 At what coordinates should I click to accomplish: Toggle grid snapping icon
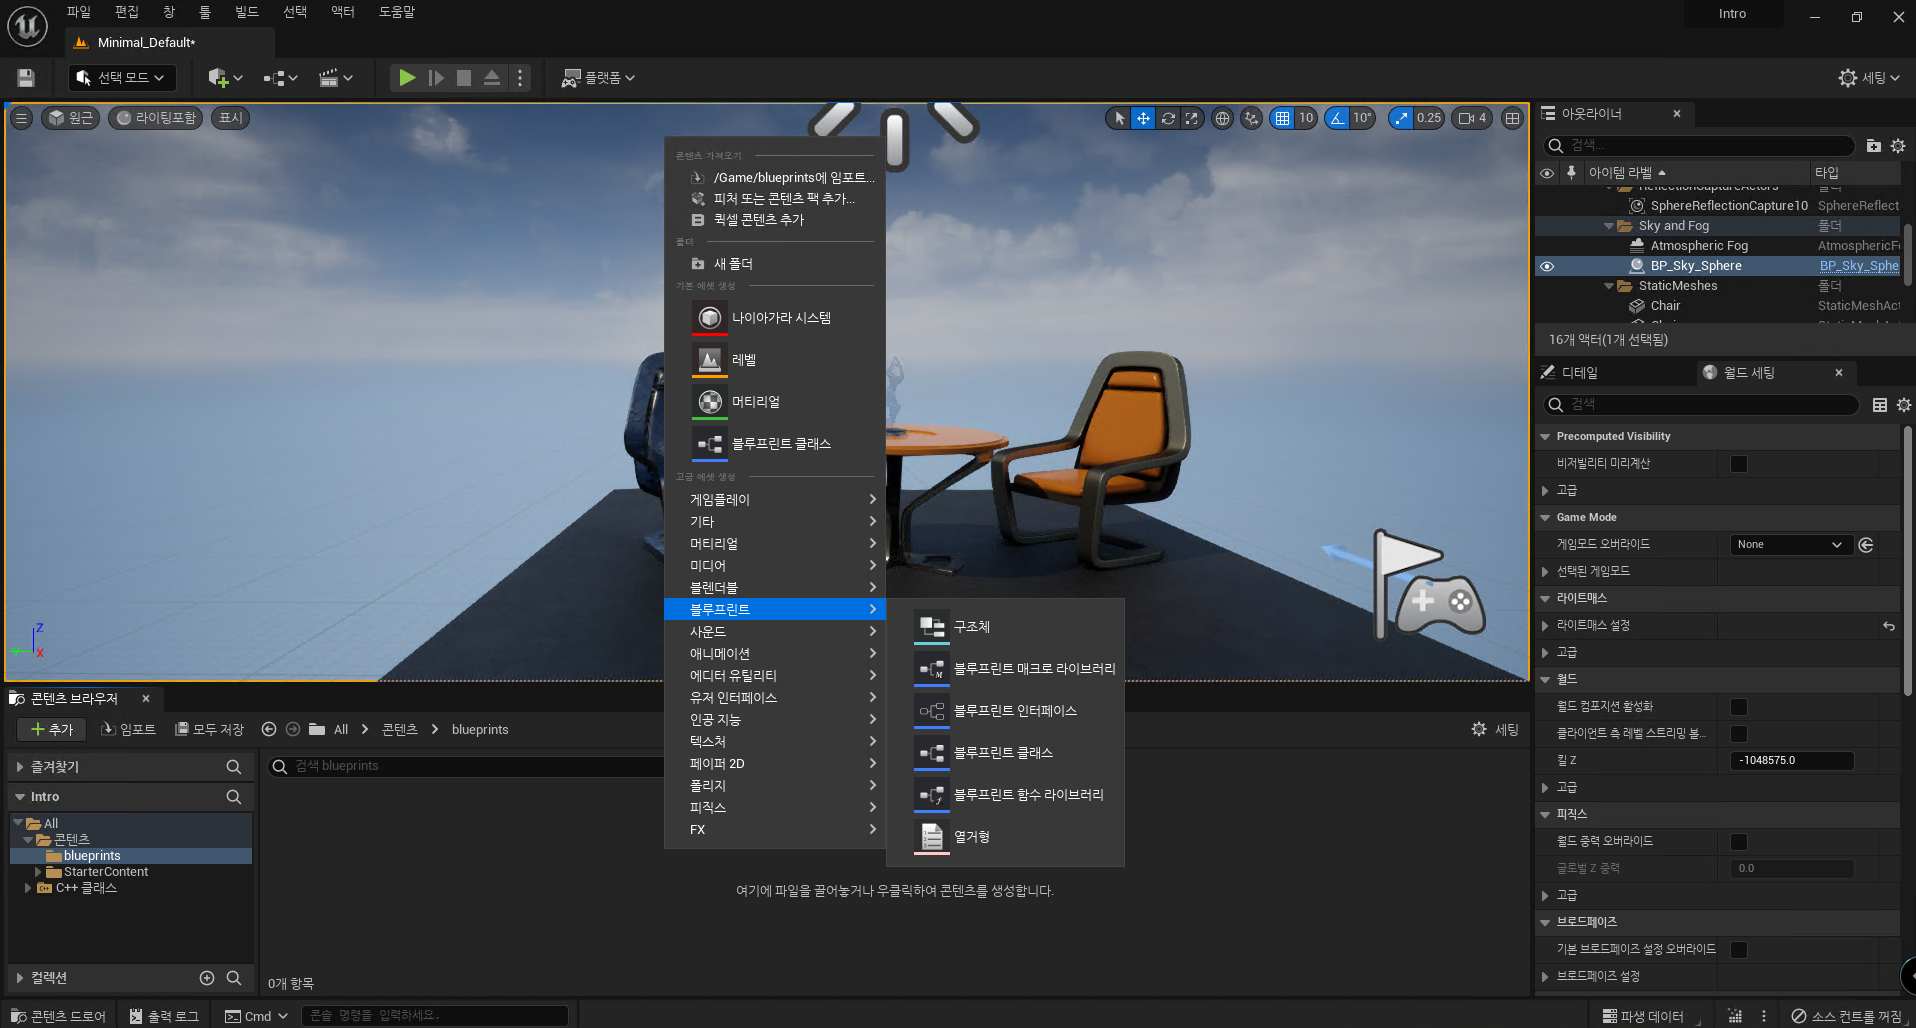coord(1282,118)
